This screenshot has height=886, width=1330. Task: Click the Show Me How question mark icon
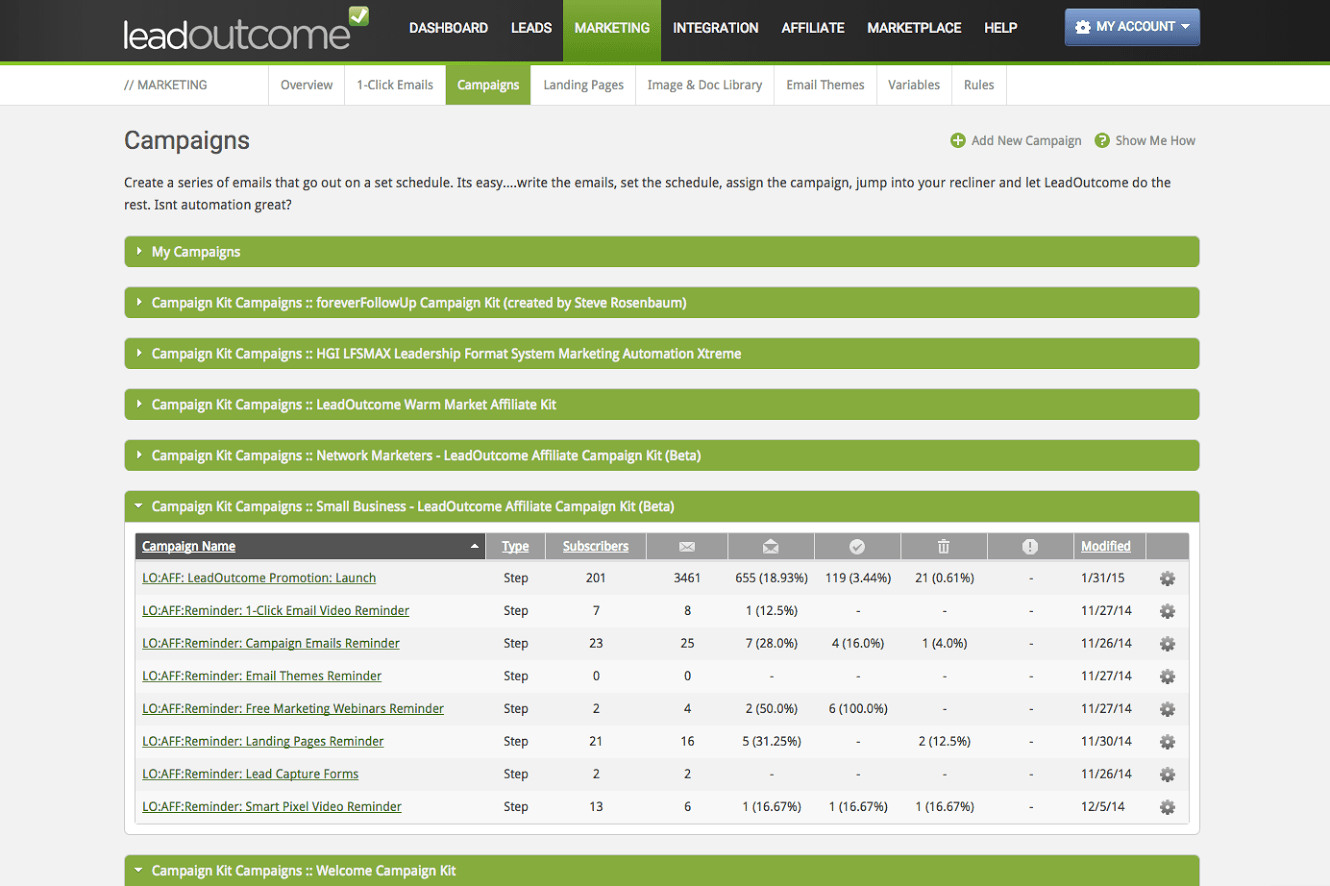[x=1102, y=140]
